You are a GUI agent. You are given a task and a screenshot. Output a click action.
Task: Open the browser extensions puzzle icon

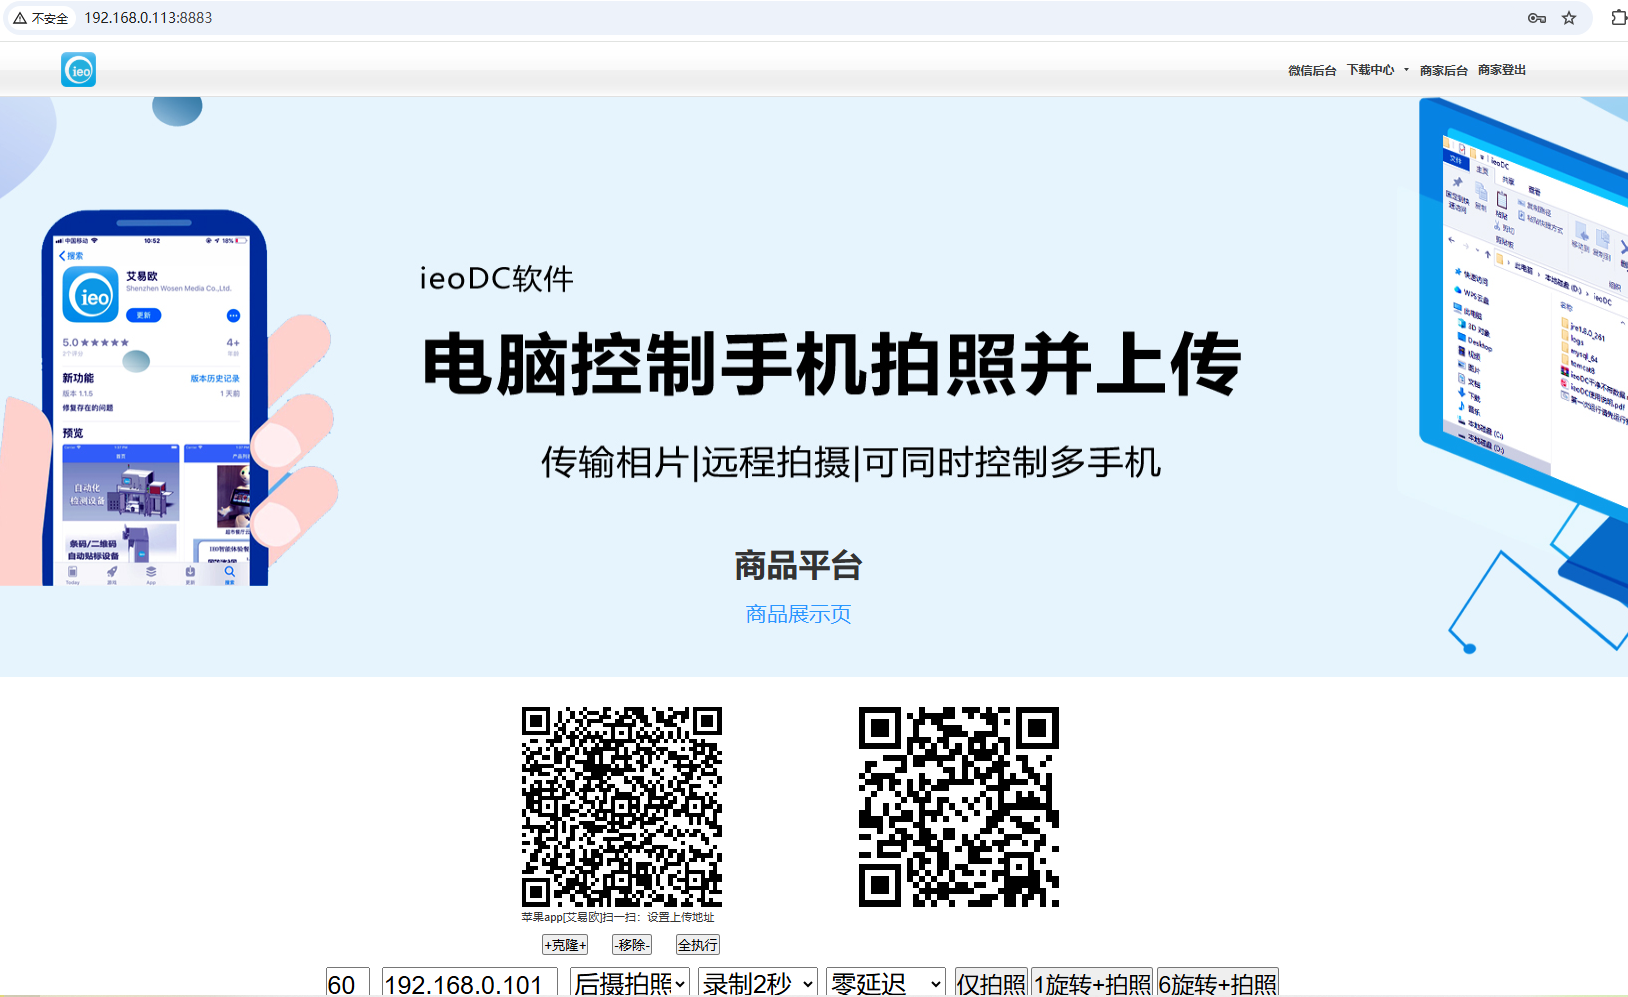tap(1618, 18)
